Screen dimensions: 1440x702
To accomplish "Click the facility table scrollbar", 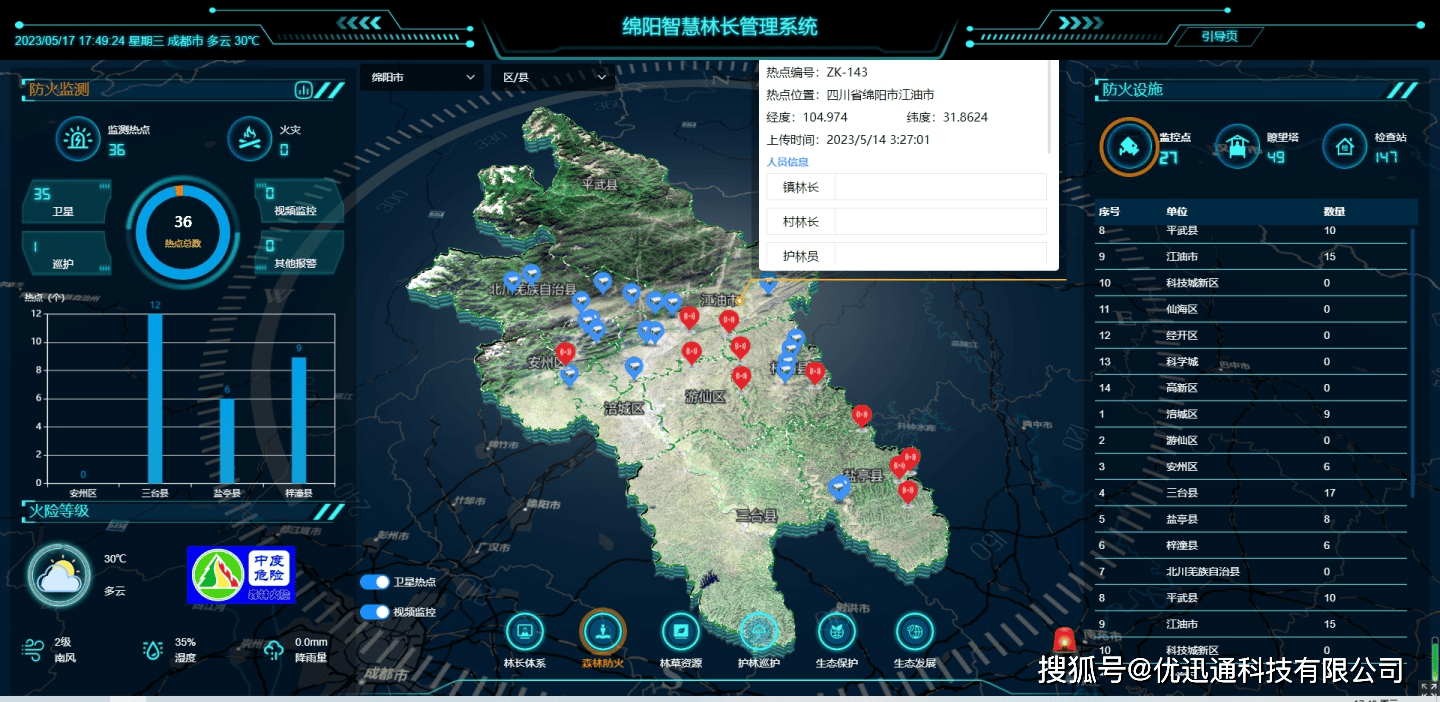I will click(x=1413, y=362).
